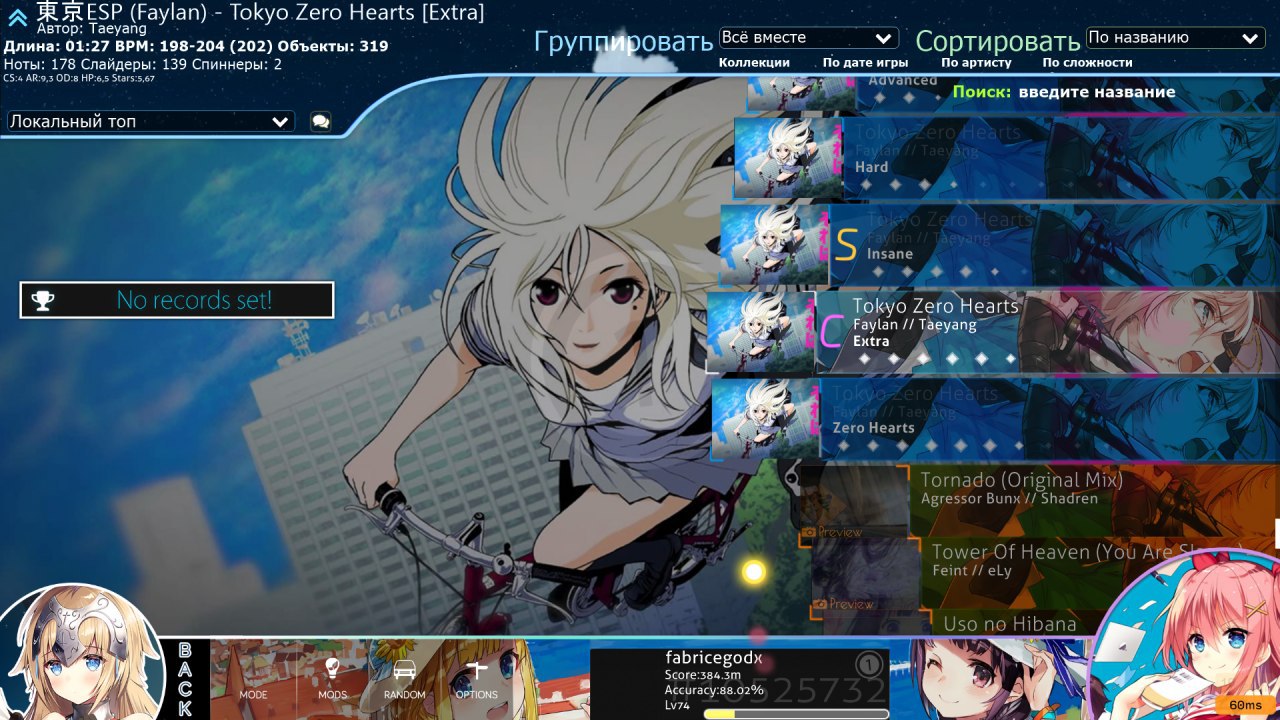Open the chat bubble icon beside Локальный топ
Screen dimensions: 1280x720
(320, 121)
